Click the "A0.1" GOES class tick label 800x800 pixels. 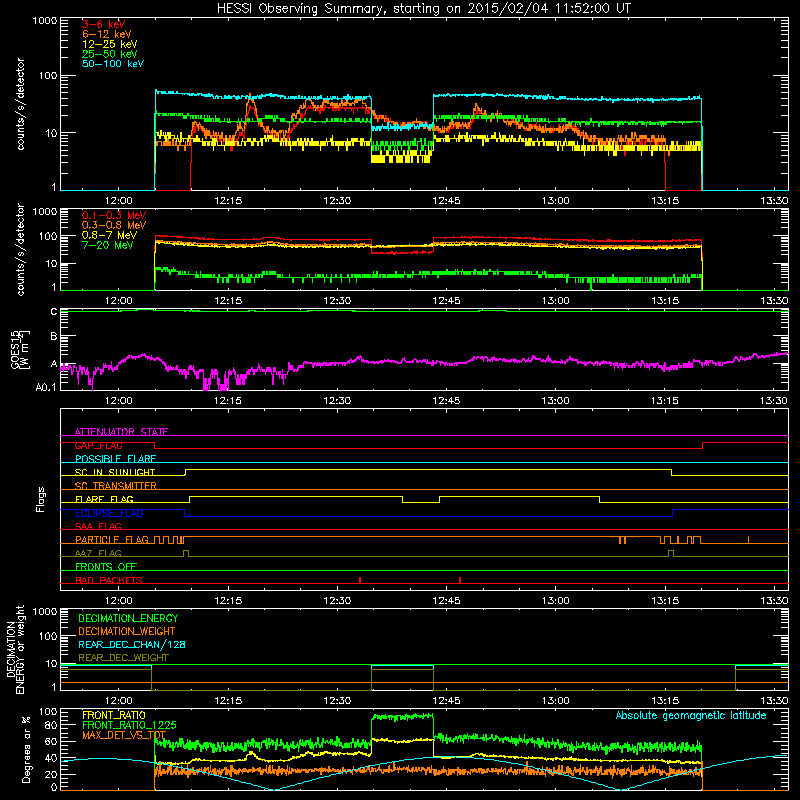point(46,388)
